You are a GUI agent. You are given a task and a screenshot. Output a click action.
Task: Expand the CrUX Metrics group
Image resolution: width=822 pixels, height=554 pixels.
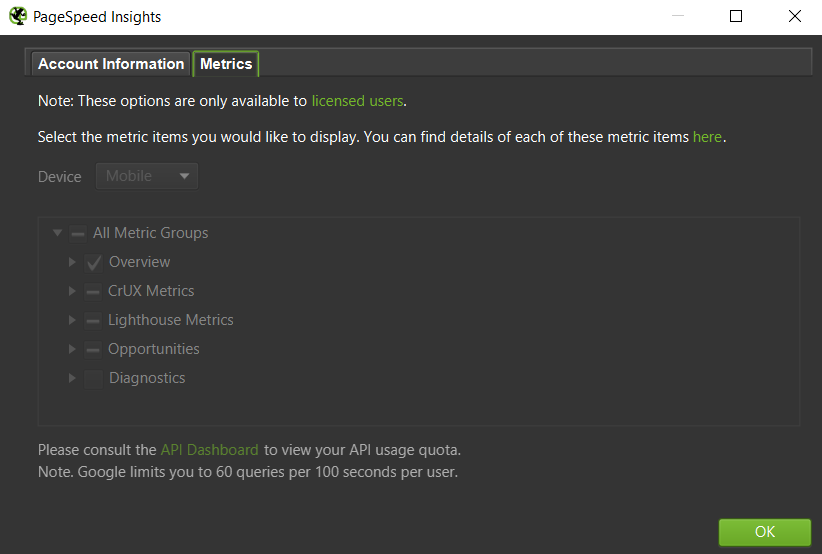tap(72, 291)
